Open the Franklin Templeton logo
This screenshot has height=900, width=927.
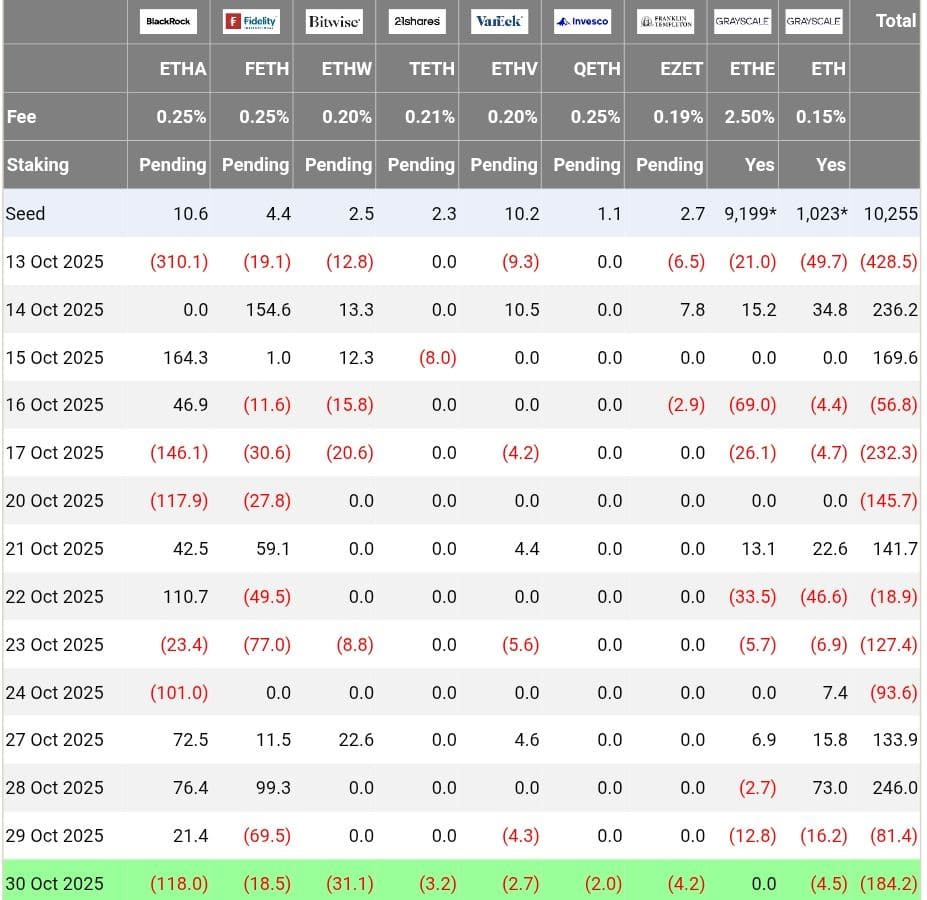coord(665,21)
